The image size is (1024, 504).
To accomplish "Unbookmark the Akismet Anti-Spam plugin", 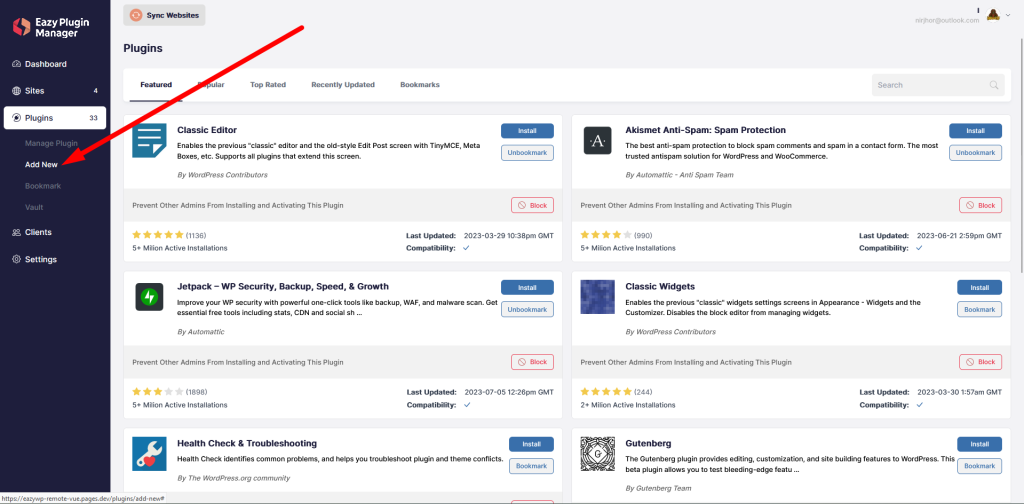I will click(975, 153).
